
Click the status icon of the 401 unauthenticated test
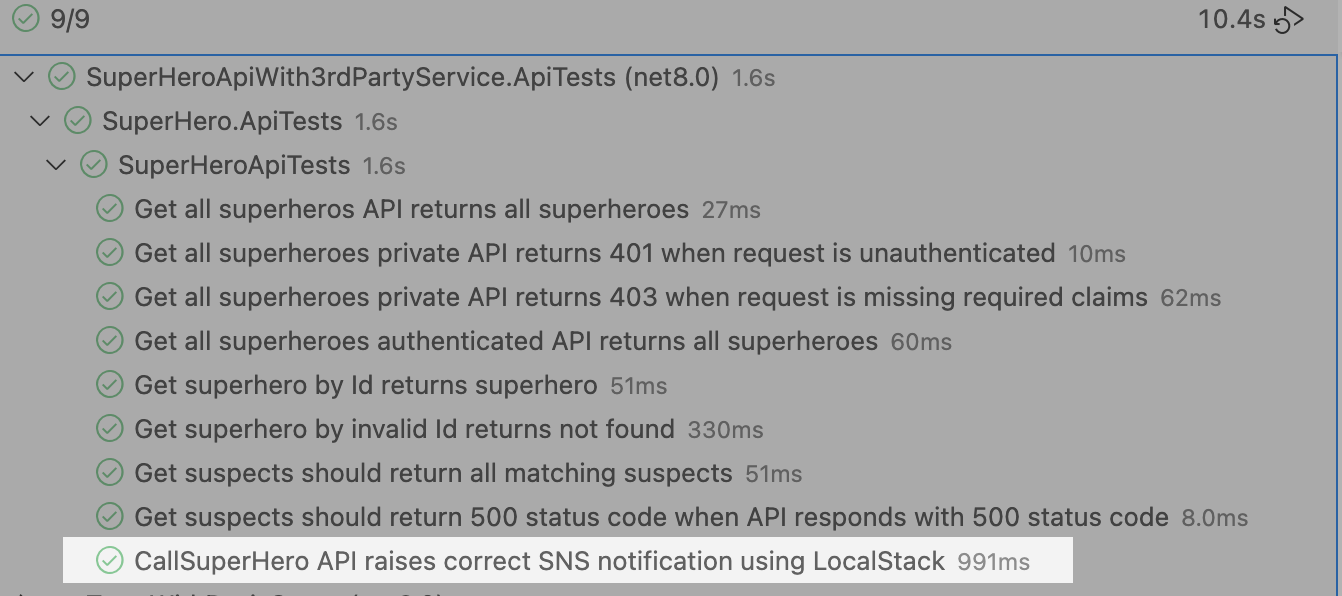tap(109, 253)
